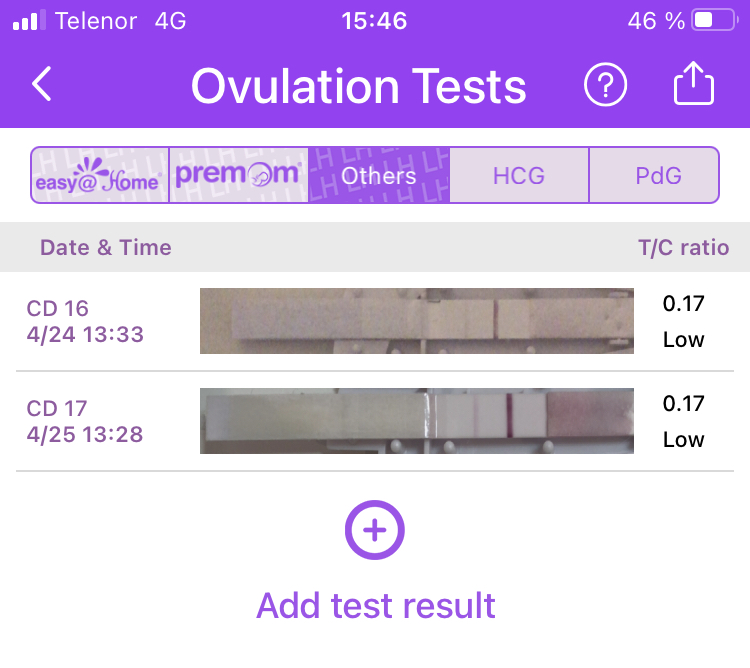Tap the battery icon in status bar
The width and height of the screenshot is (750, 668).
(x=715, y=21)
